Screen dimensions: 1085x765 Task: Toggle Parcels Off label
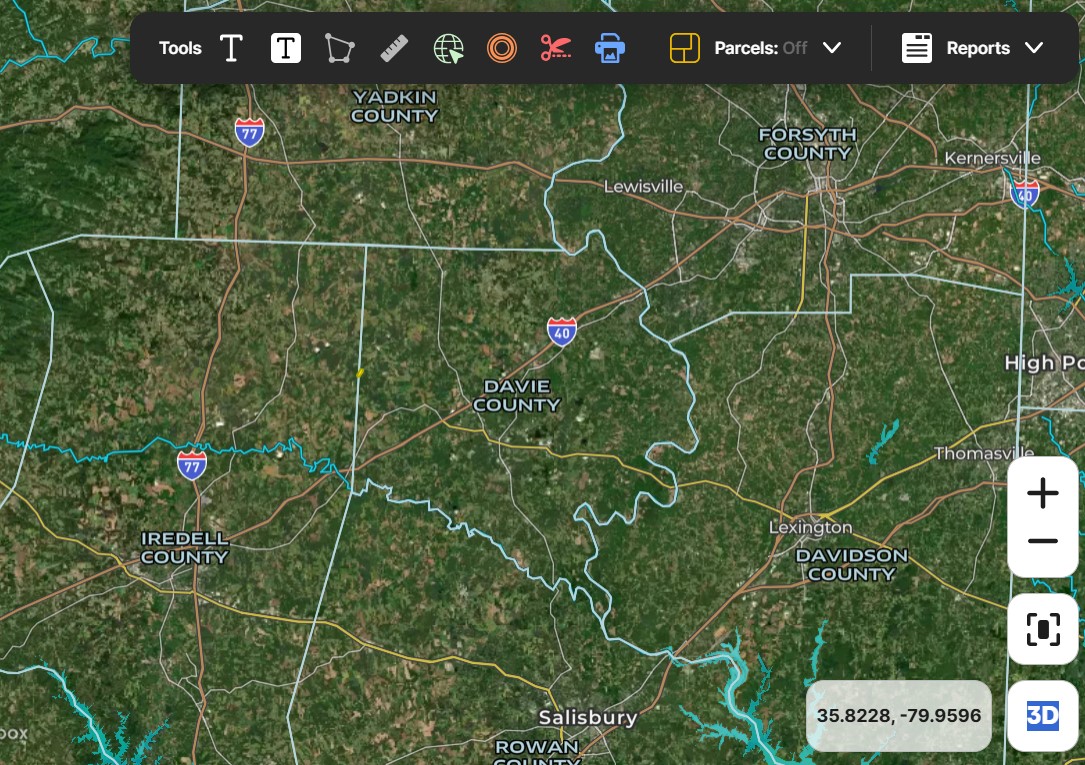760,48
